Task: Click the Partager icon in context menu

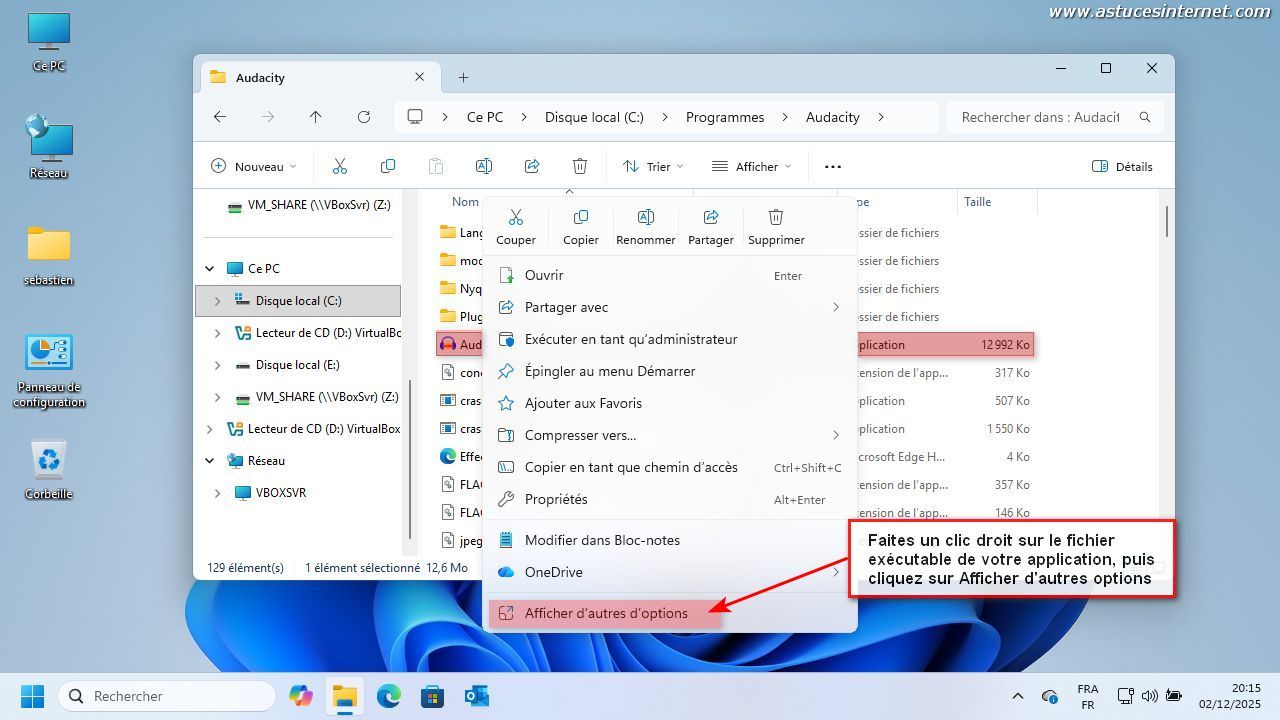Action: (x=711, y=218)
